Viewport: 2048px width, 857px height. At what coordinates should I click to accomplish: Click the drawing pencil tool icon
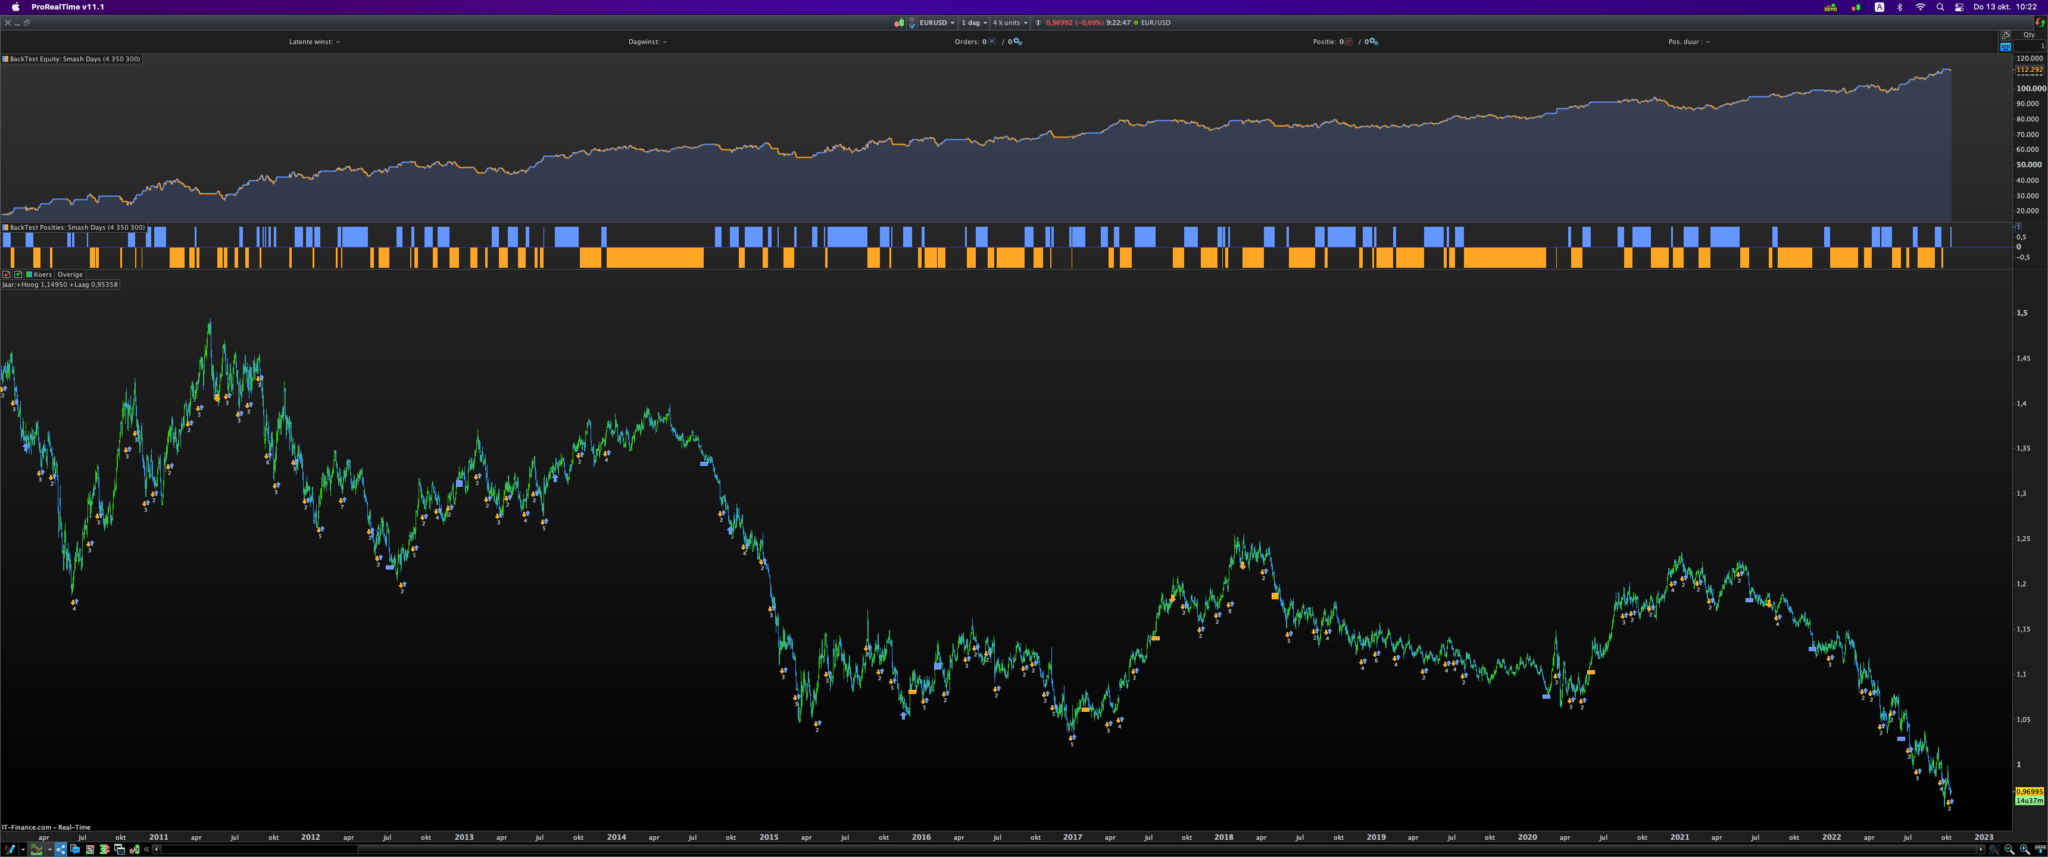coord(9,849)
